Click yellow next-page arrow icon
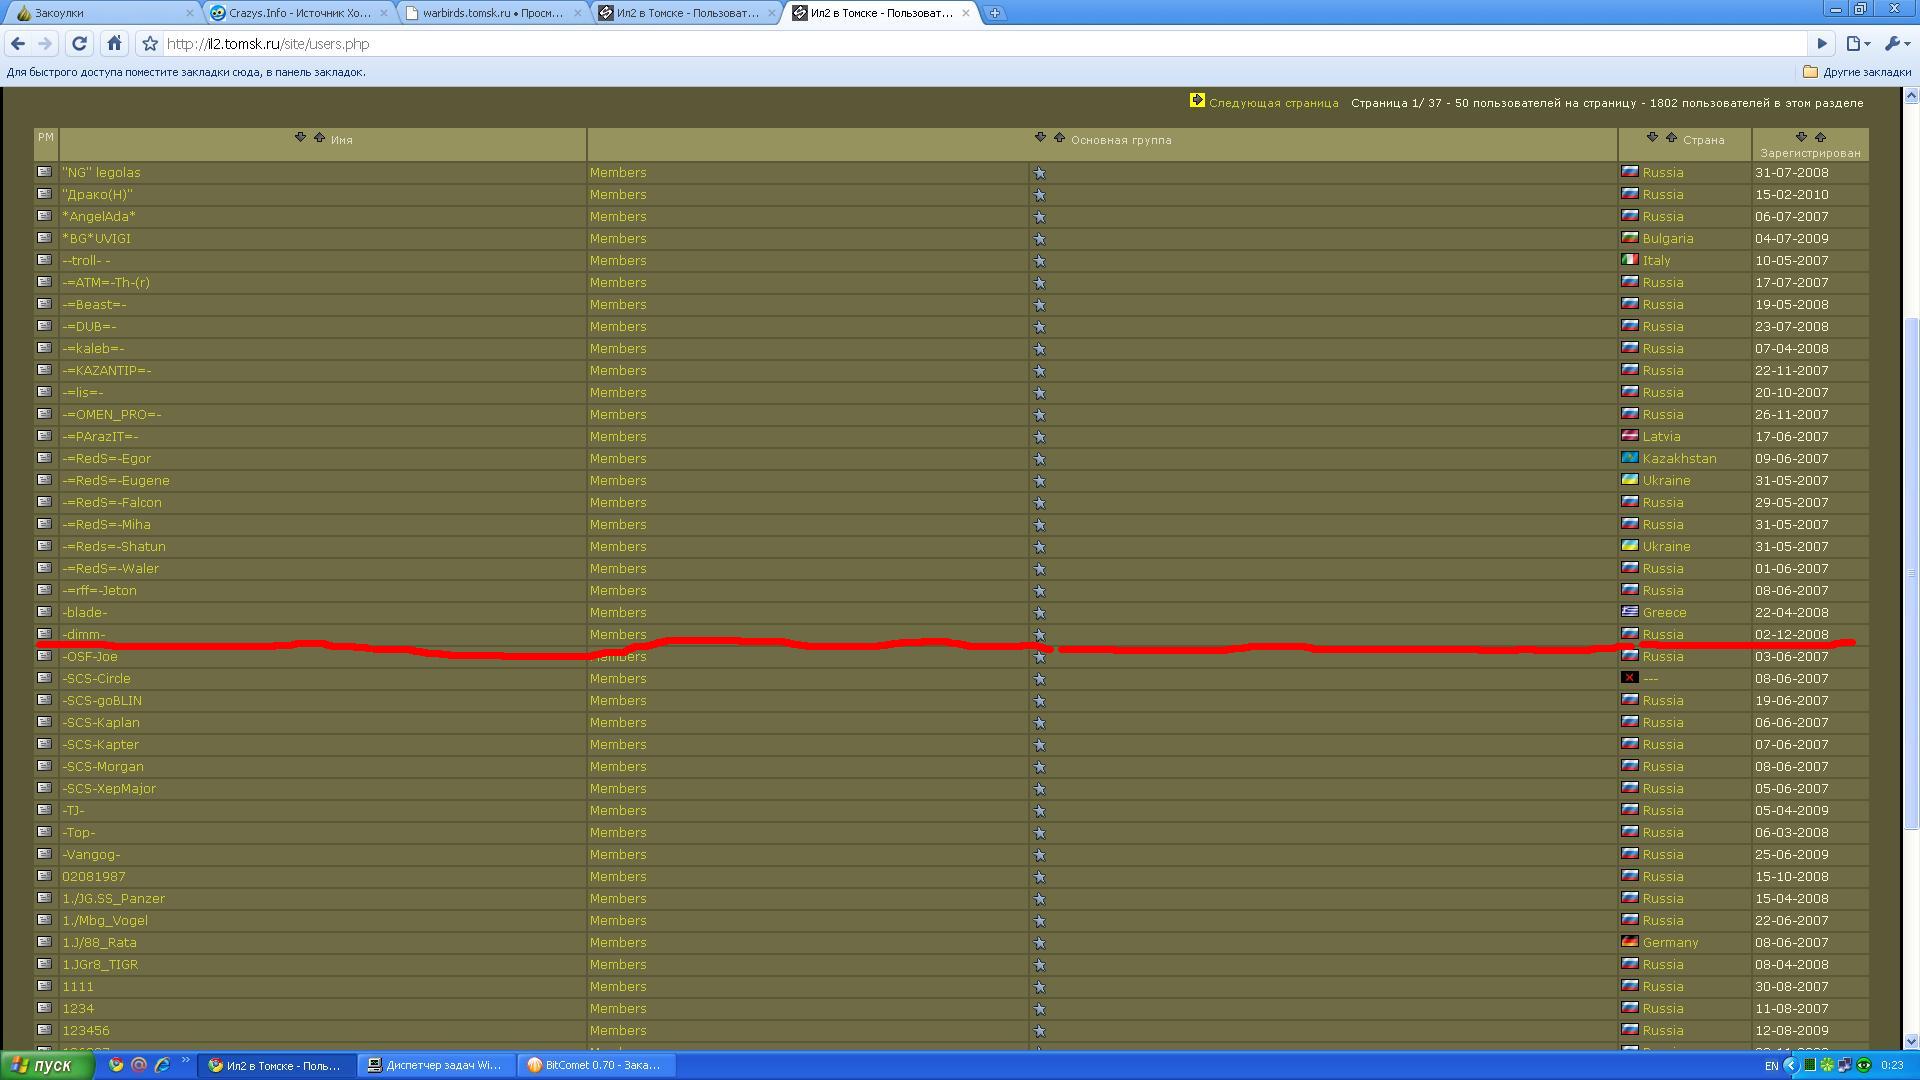This screenshot has width=1920, height=1080. tap(1197, 100)
